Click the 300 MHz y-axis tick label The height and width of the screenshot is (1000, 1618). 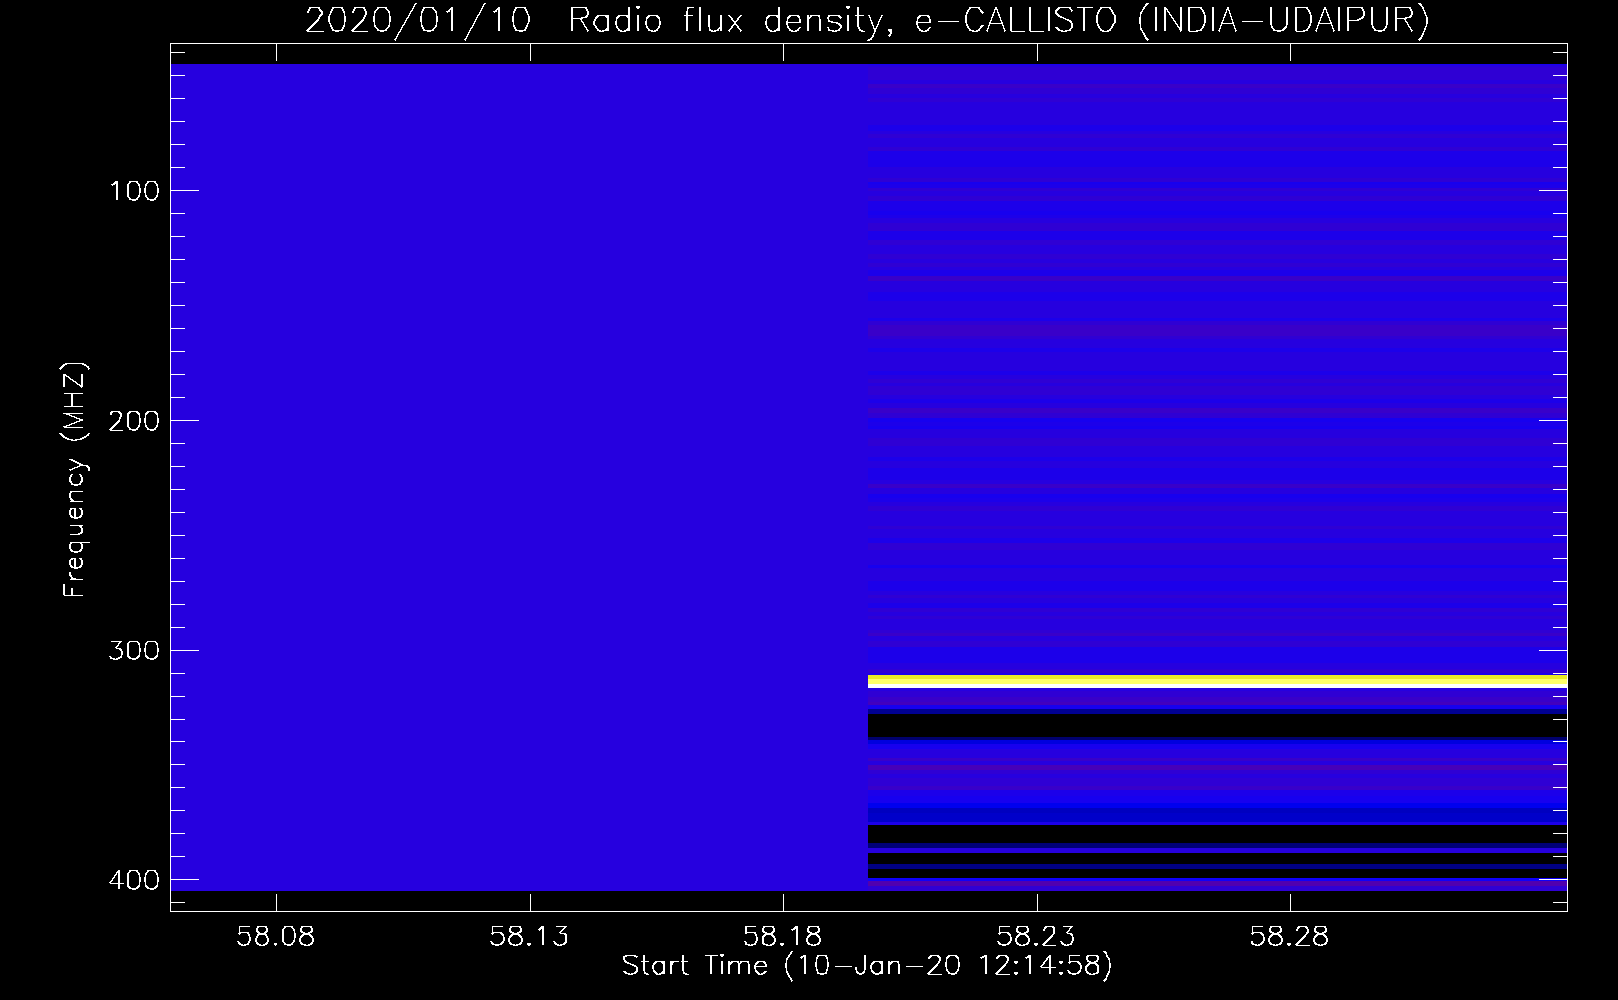pos(134,651)
